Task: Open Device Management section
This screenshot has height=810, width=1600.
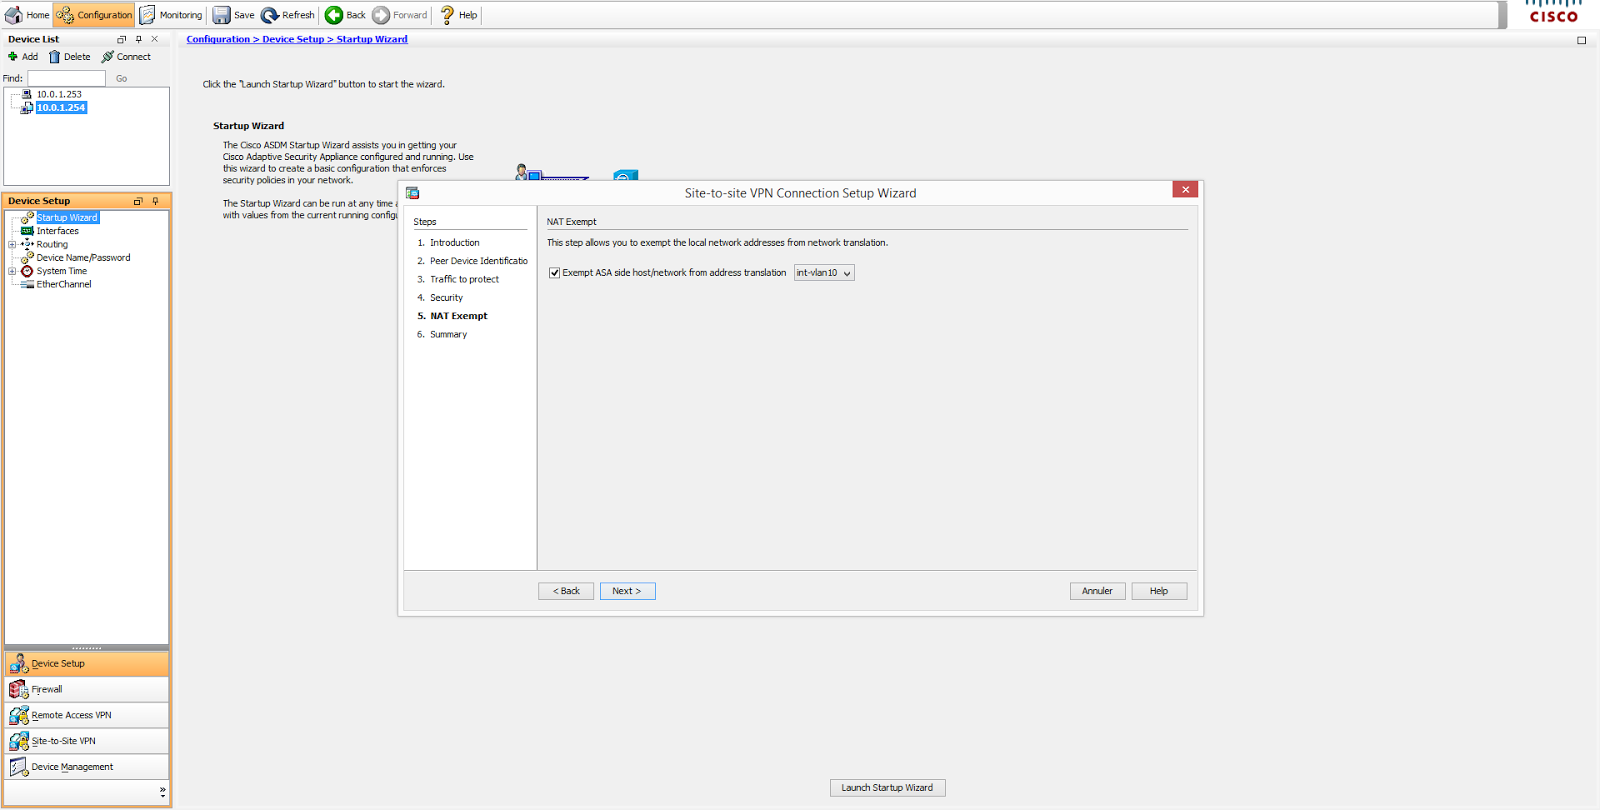Action: coord(87,767)
